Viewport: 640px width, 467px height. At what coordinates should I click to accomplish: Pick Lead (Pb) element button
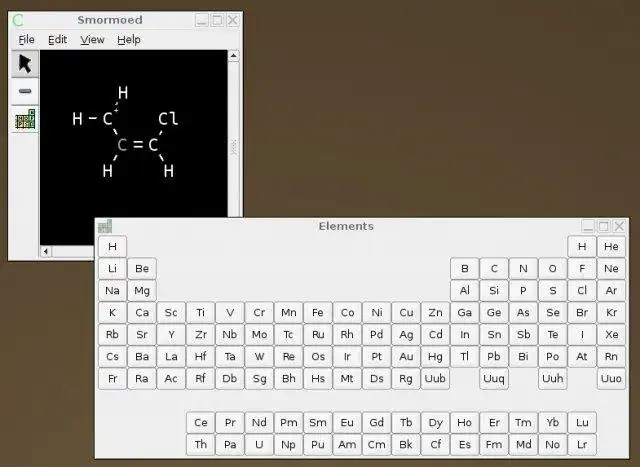click(x=494, y=357)
